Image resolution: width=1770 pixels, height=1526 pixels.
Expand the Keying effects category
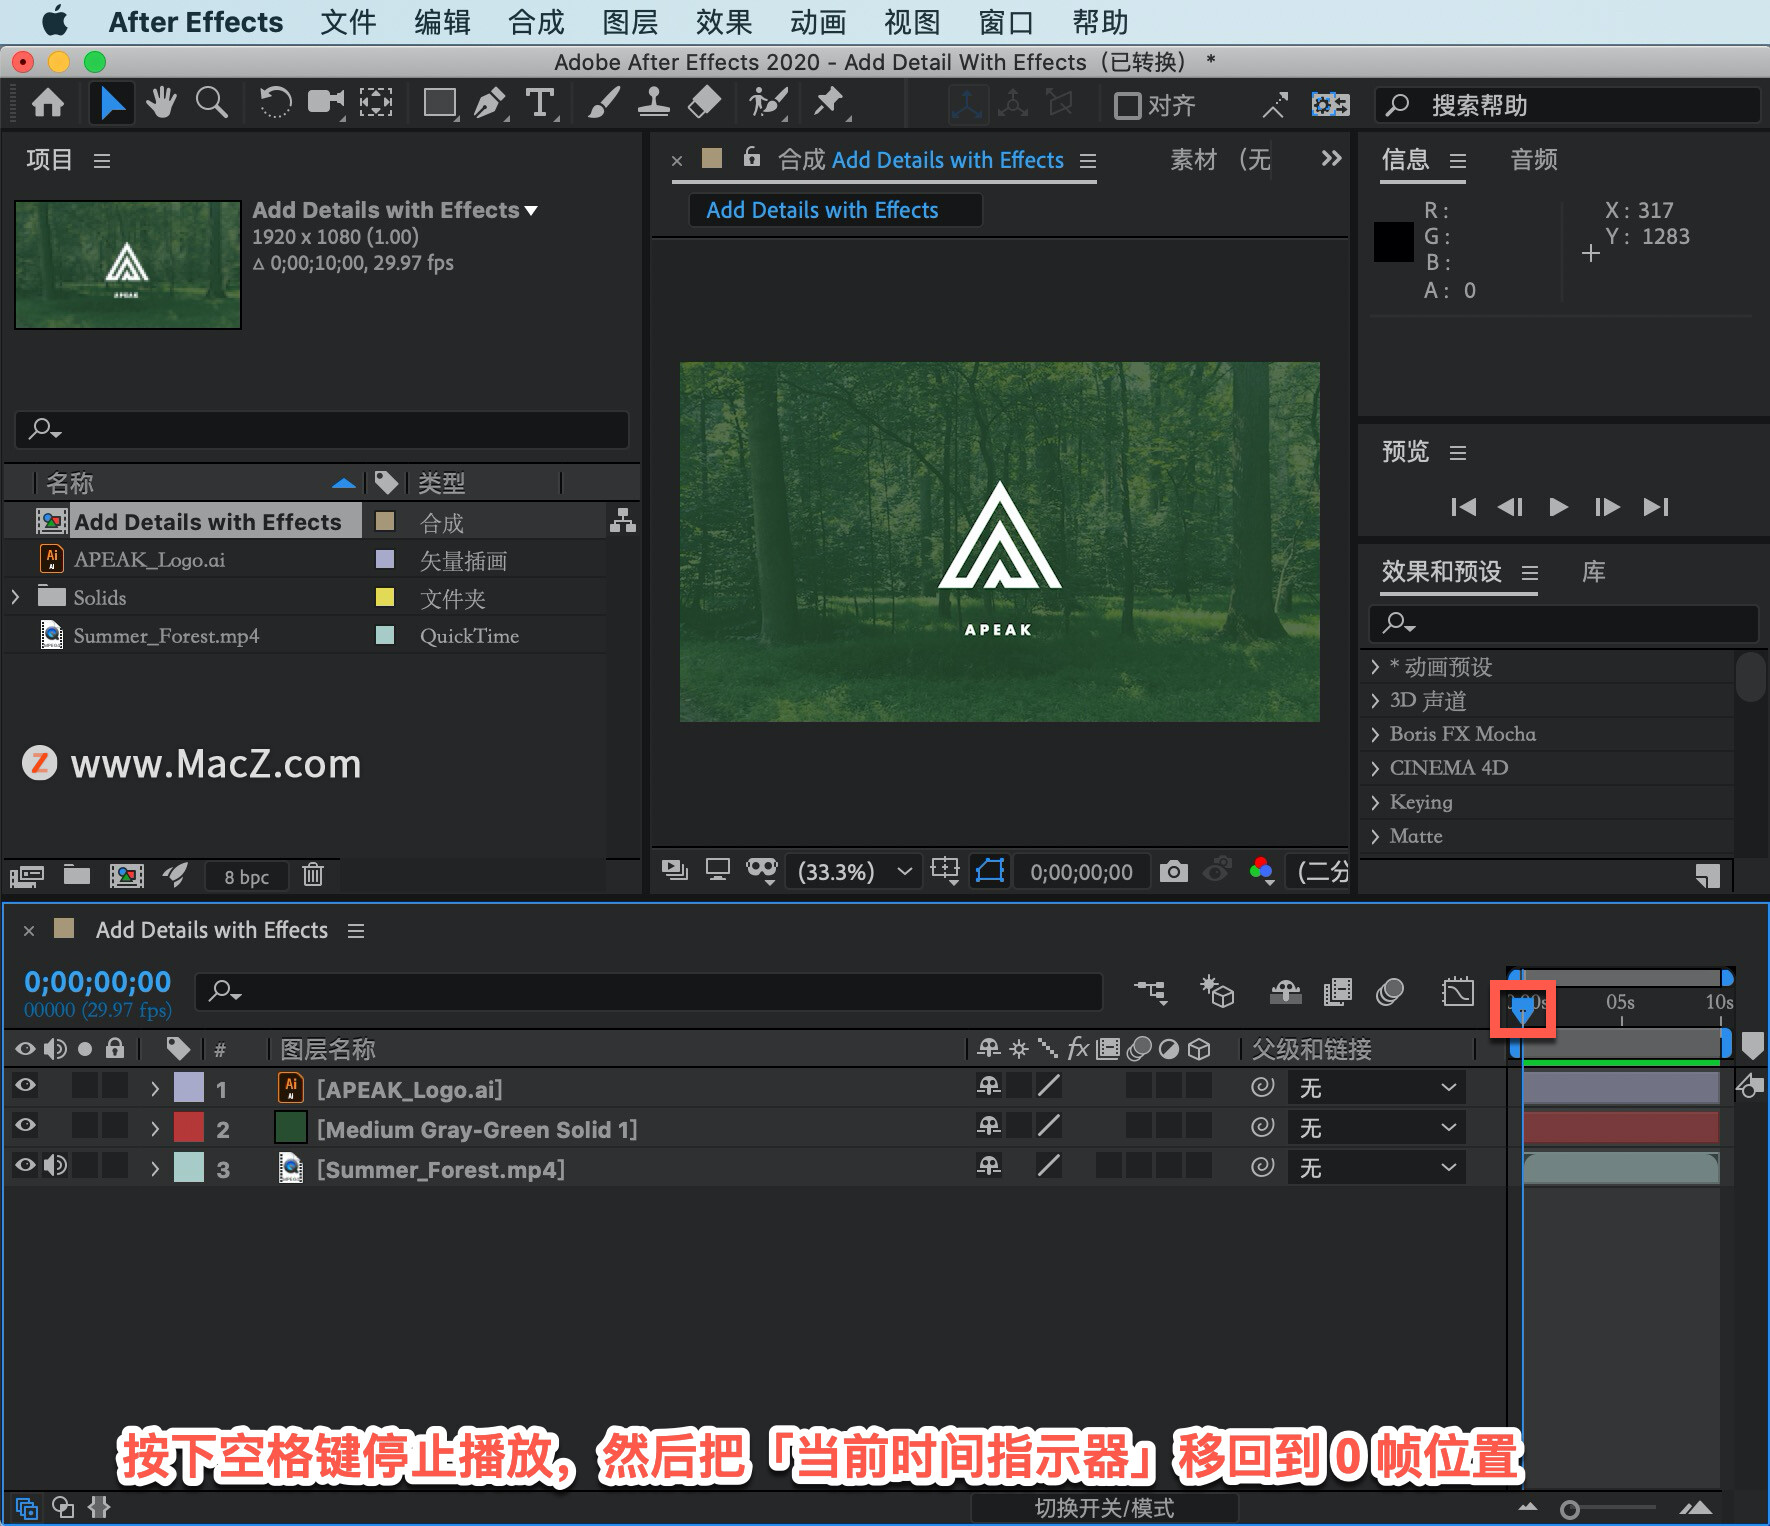click(1375, 802)
